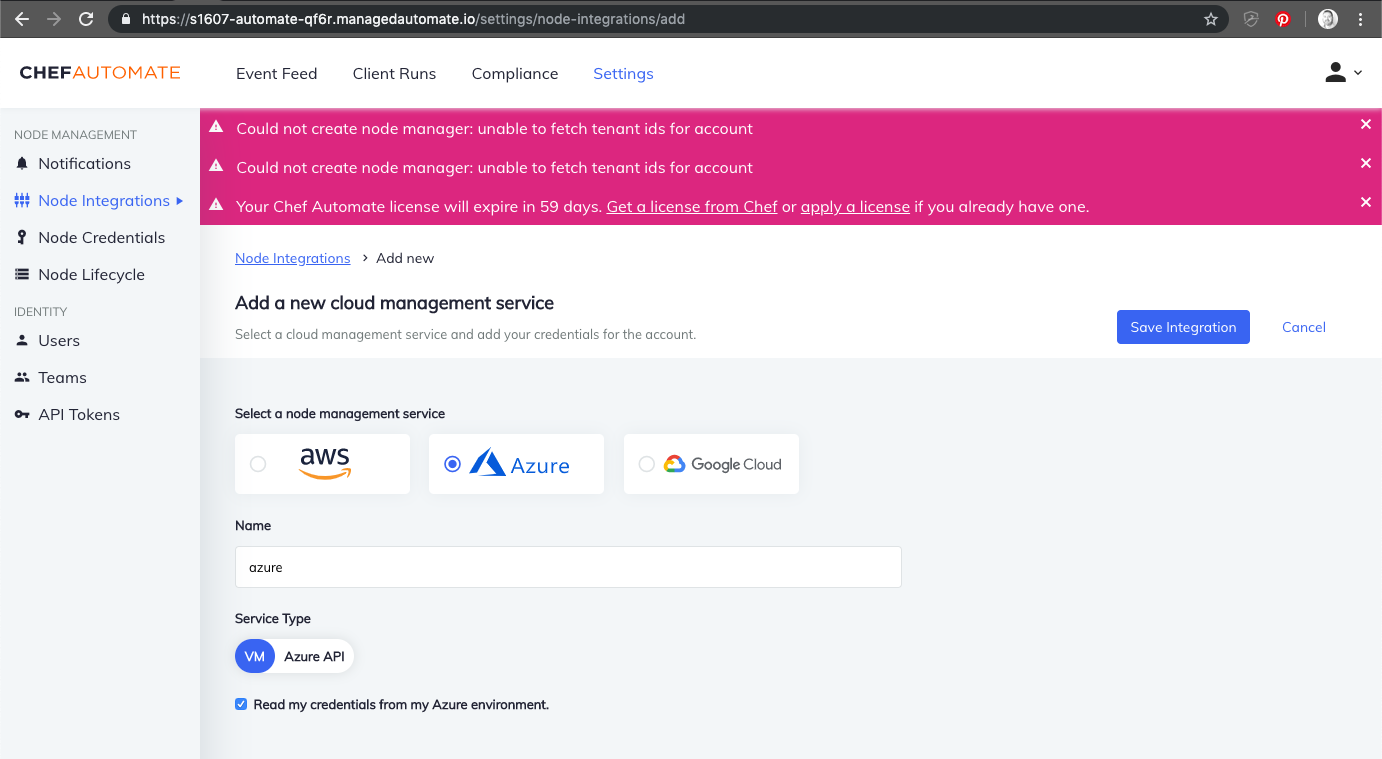Click the Node Credentials key icon
The width and height of the screenshot is (1382, 759).
[x=22, y=237]
